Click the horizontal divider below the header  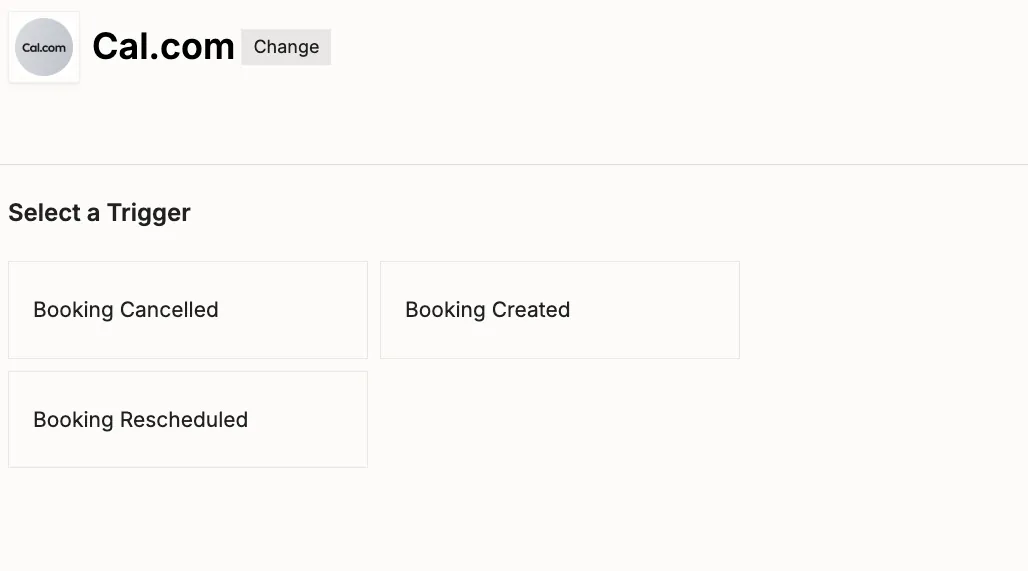click(x=514, y=164)
